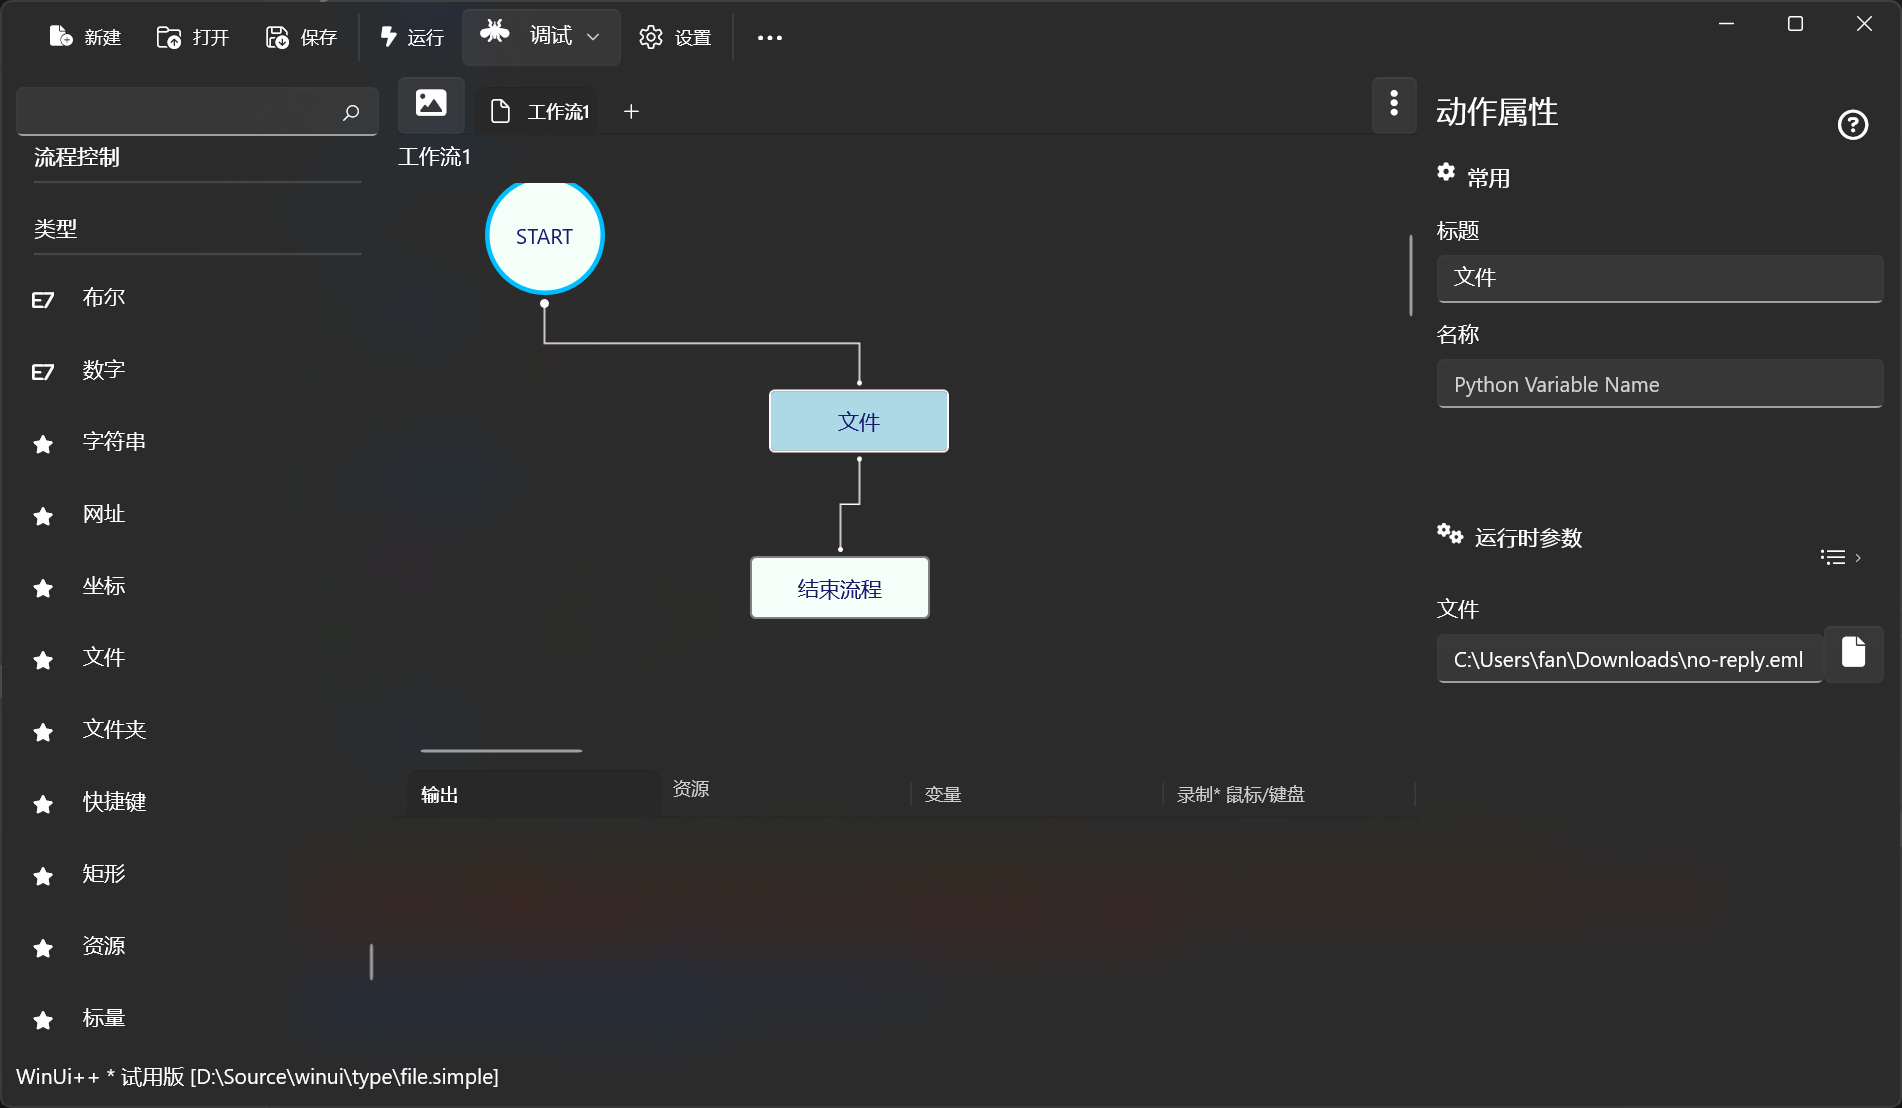Image resolution: width=1902 pixels, height=1108 pixels.
Task: Click the search magnifier in the sidebar
Action: 351,112
